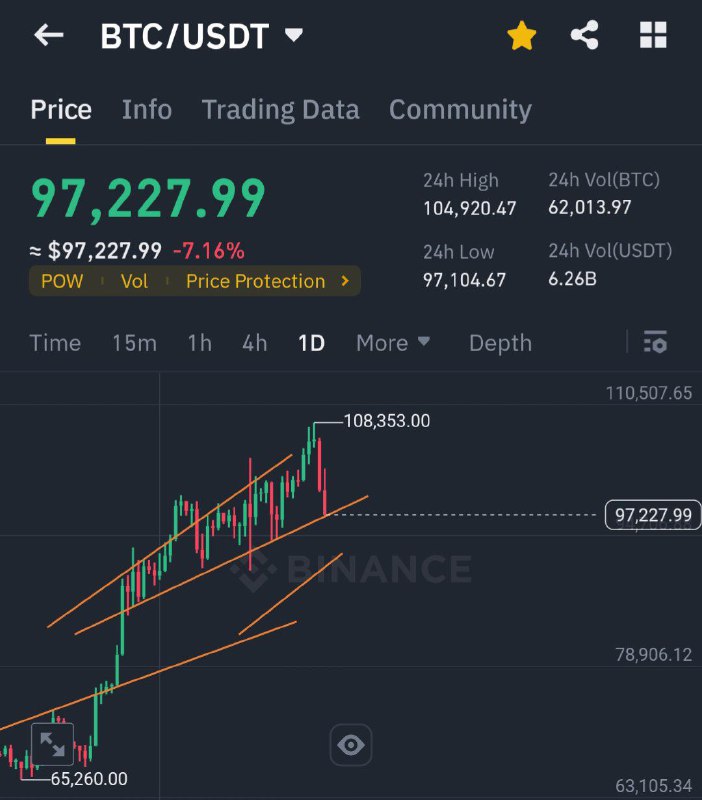Select the 4h chart interval
This screenshot has height=800, width=702.
coord(255,343)
